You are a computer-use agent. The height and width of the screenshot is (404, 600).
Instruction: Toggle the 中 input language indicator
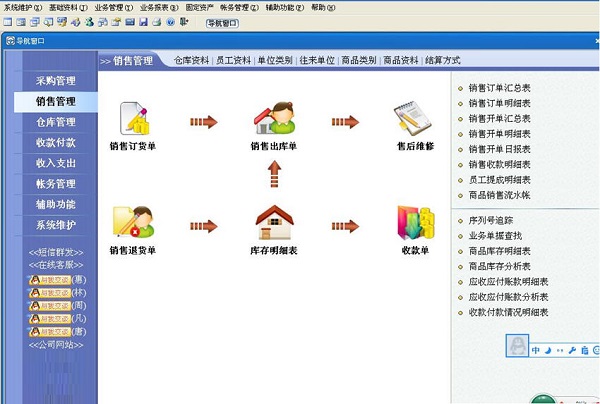click(x=536, y=351)
